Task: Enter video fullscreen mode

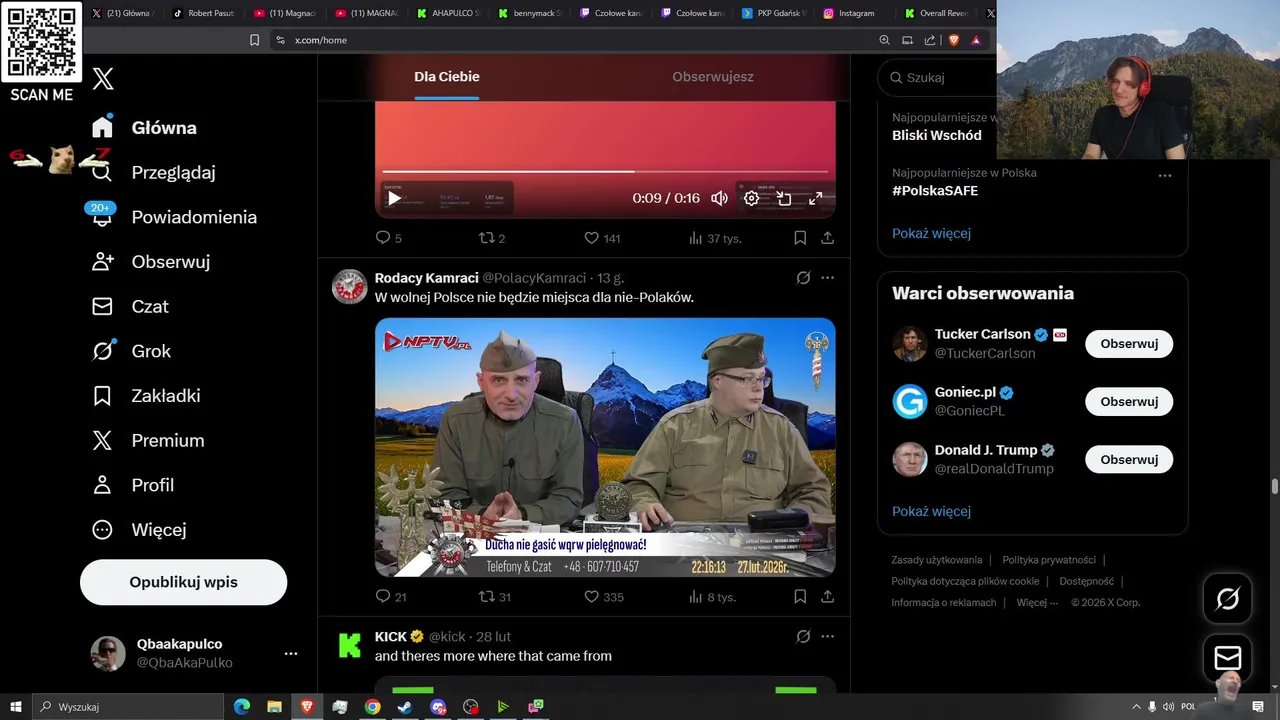Action: pos(816,198)
